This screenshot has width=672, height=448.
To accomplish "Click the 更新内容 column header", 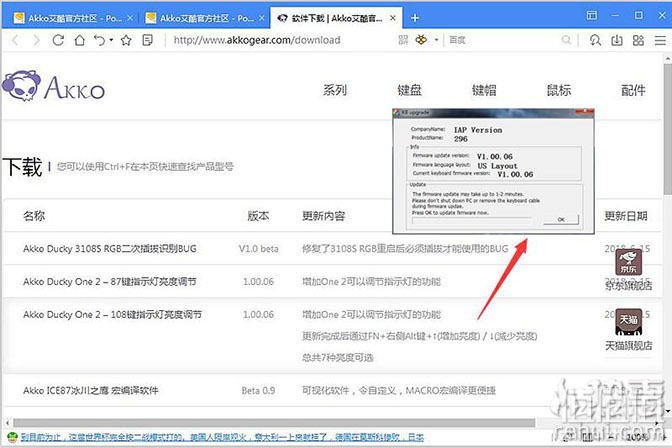I will (324, 216).
